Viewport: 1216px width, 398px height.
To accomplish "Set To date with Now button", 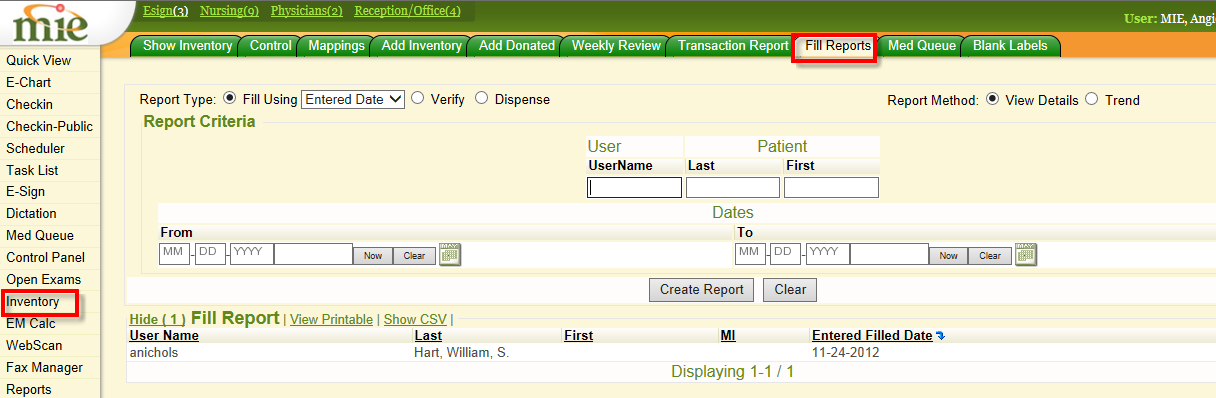I will coord(949,255).
